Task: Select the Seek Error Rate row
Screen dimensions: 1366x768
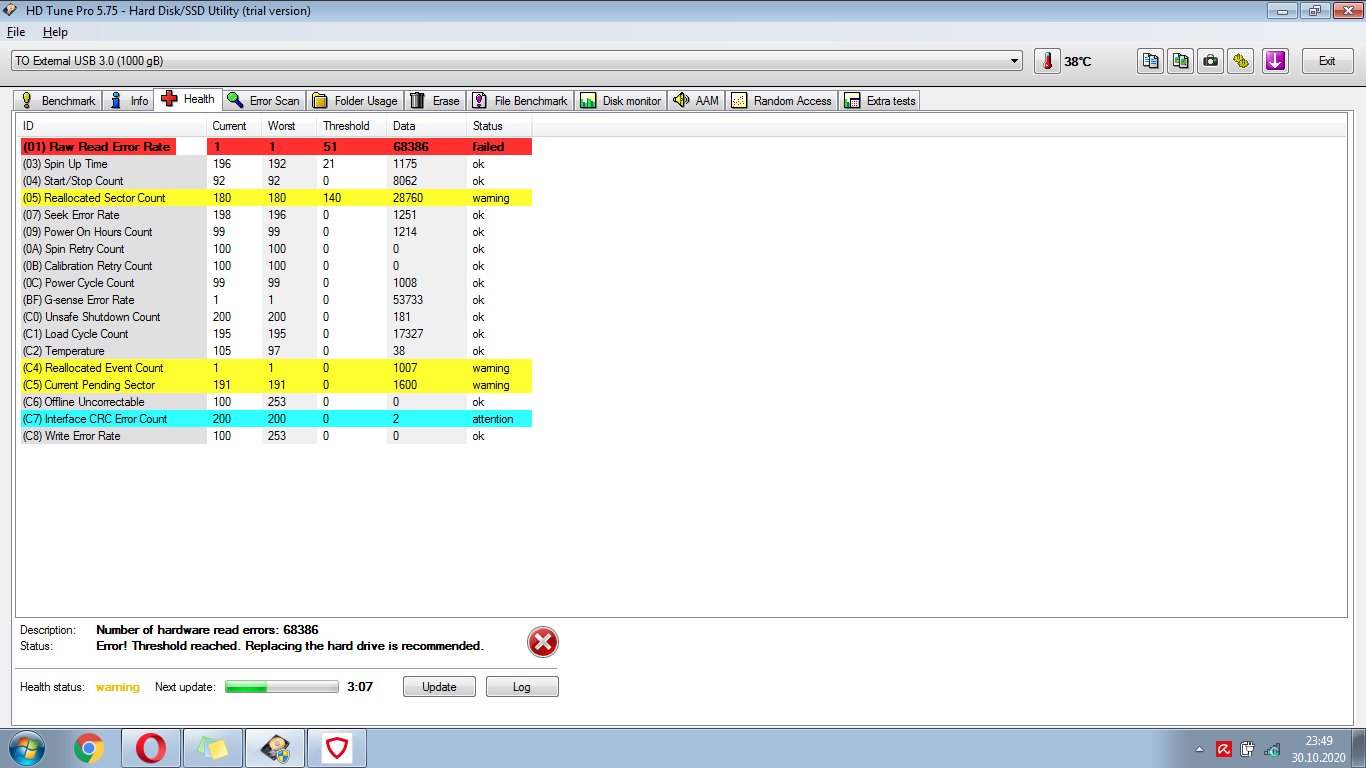Action: tap(276, 215)
